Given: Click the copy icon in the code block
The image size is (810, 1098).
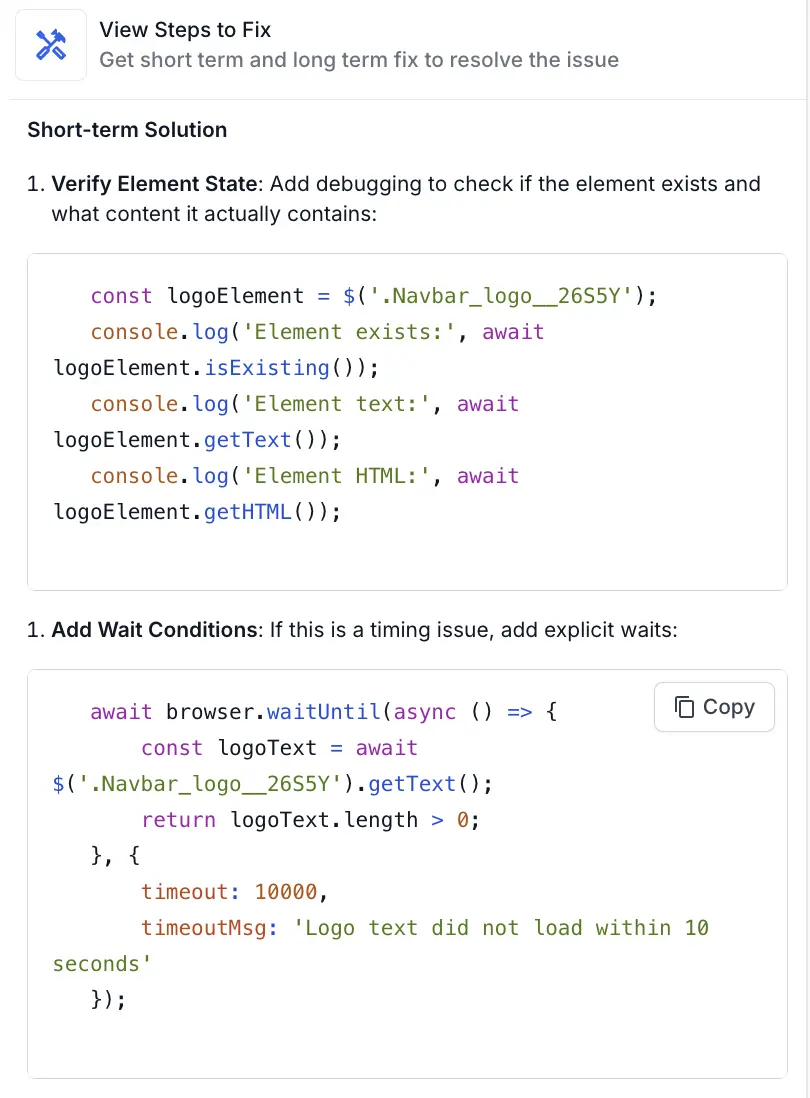Looking at the screenshot, I should 685,707.
